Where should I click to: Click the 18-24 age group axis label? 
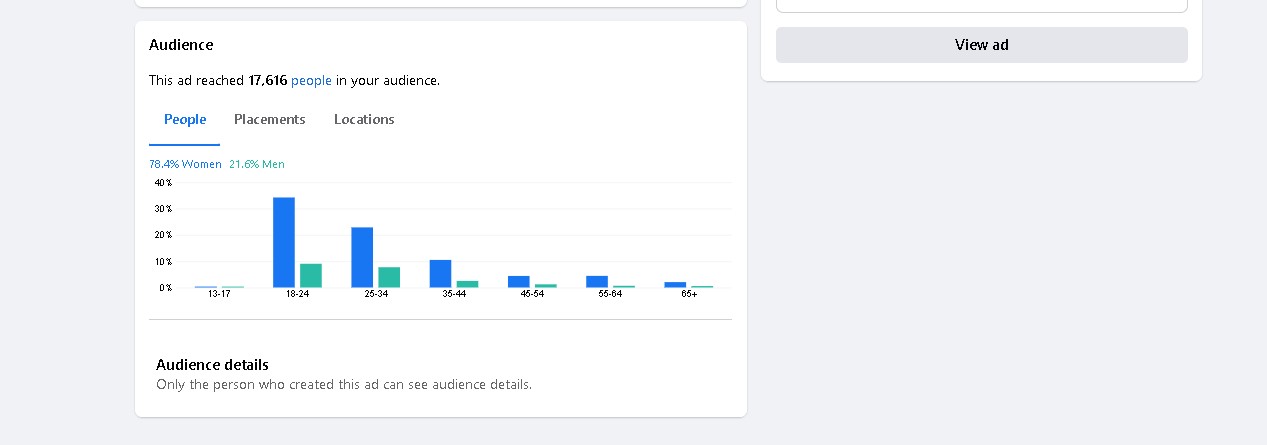[297, 294]
